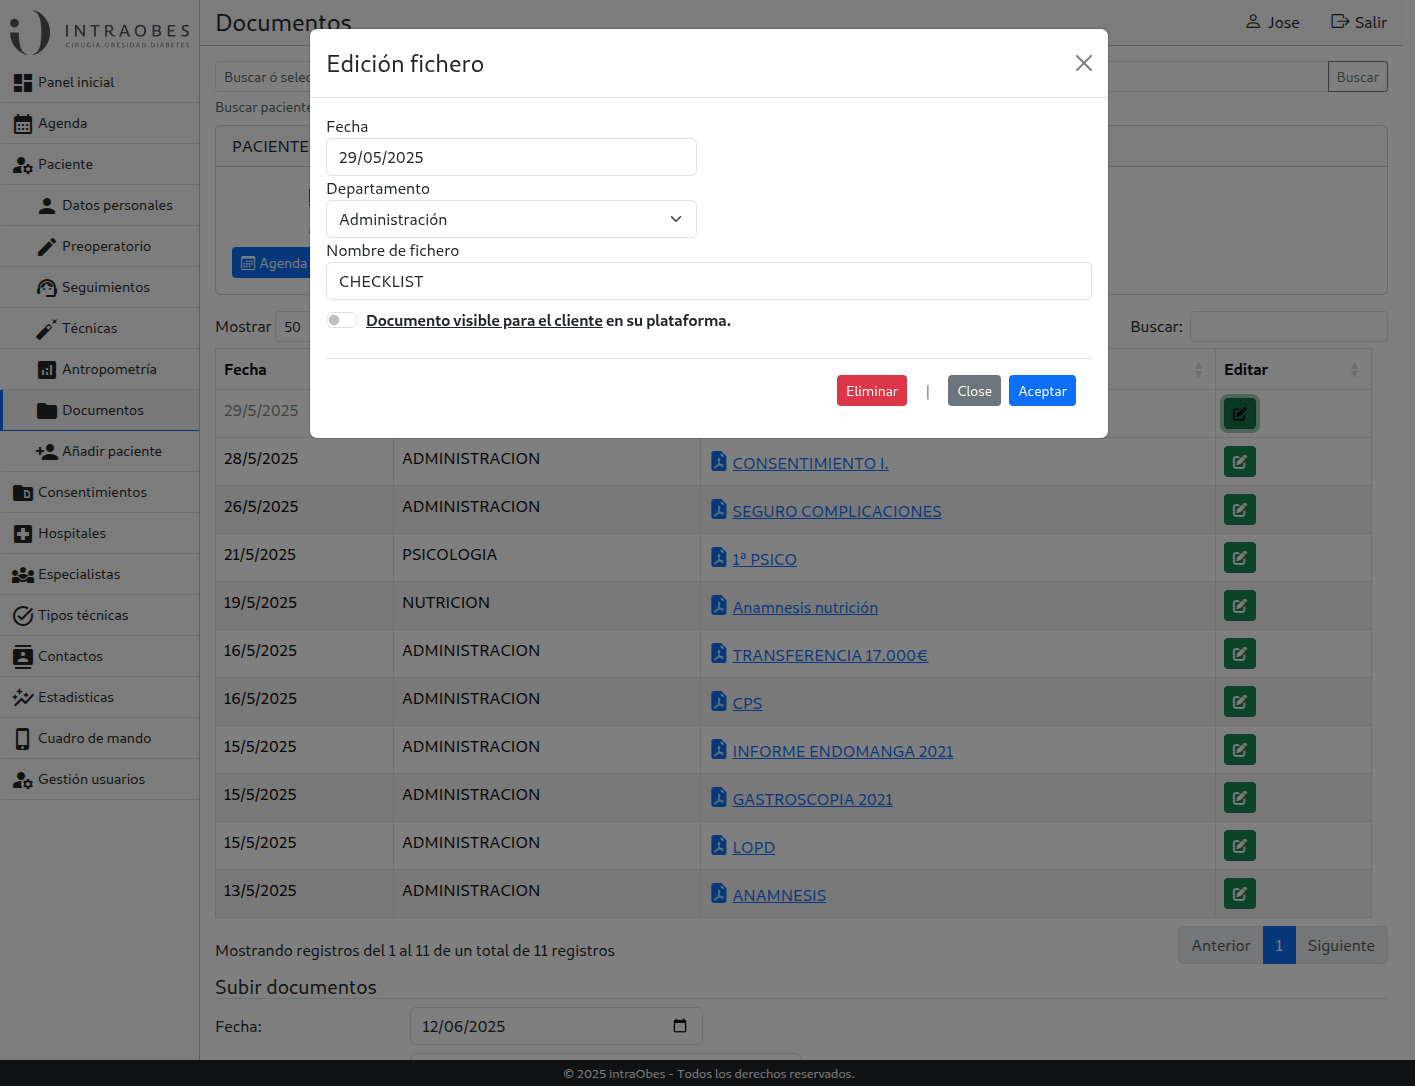Open the Mostrar entries dropdown showing 50
This screenshot has width=1415, height=1086.
tap(292, 327)
